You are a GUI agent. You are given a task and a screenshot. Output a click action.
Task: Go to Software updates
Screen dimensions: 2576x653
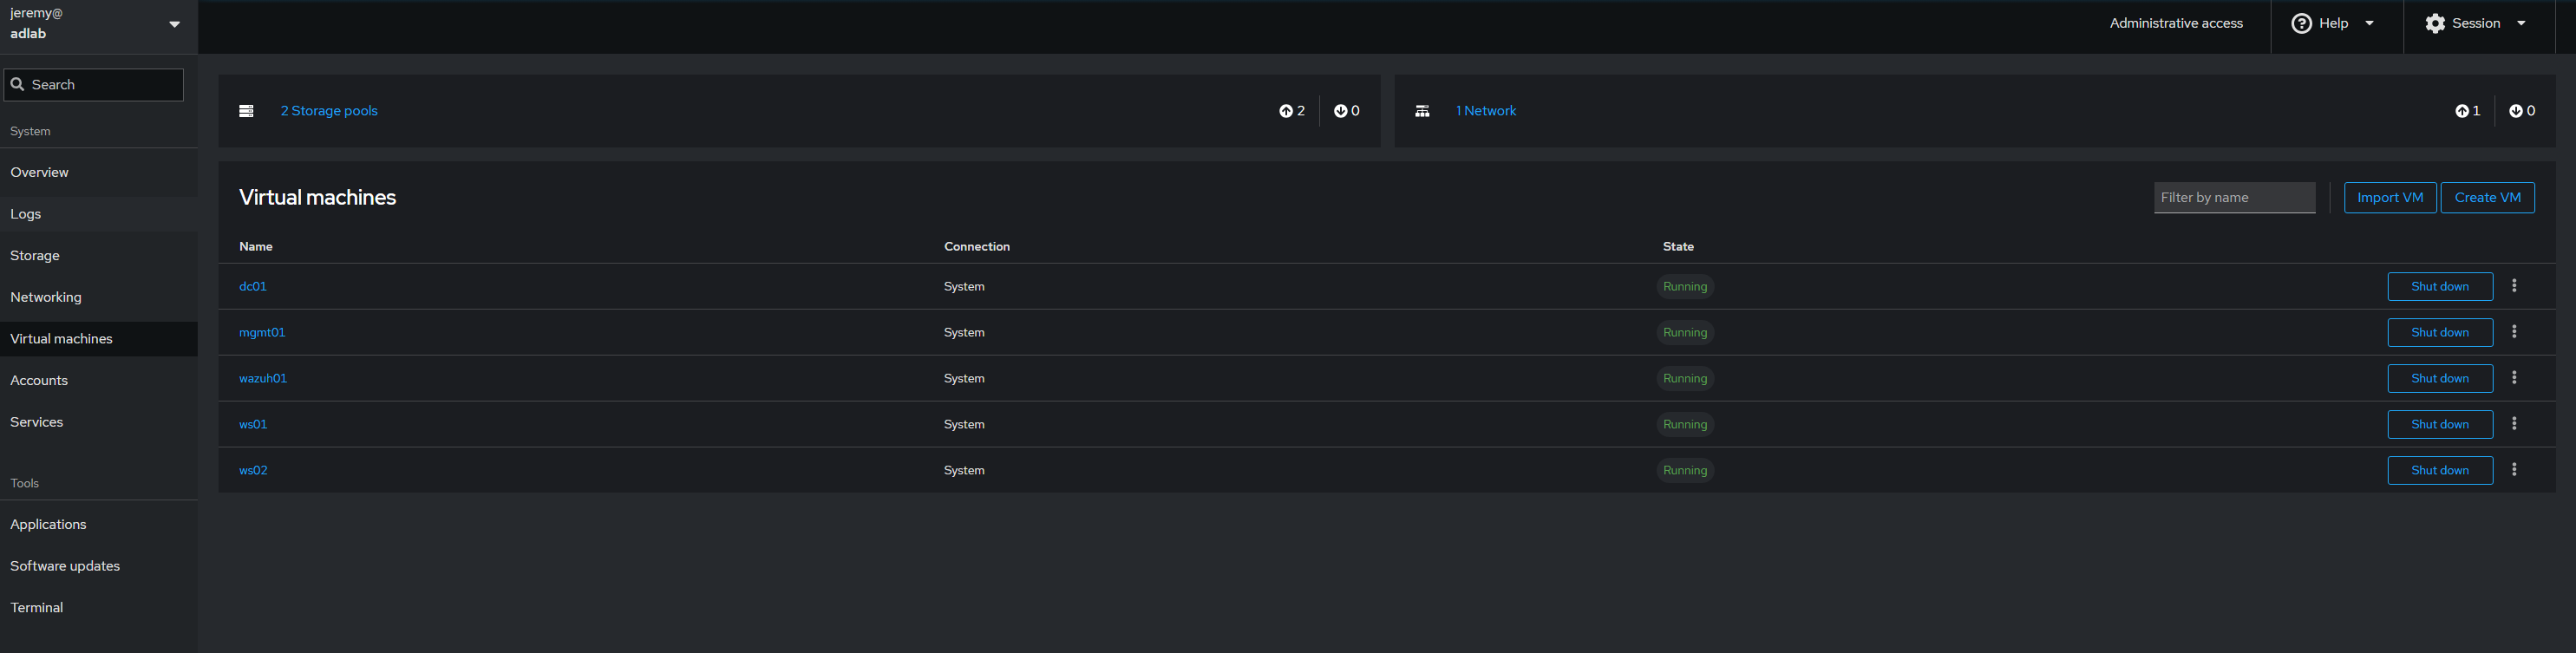(x=98, y=566)
